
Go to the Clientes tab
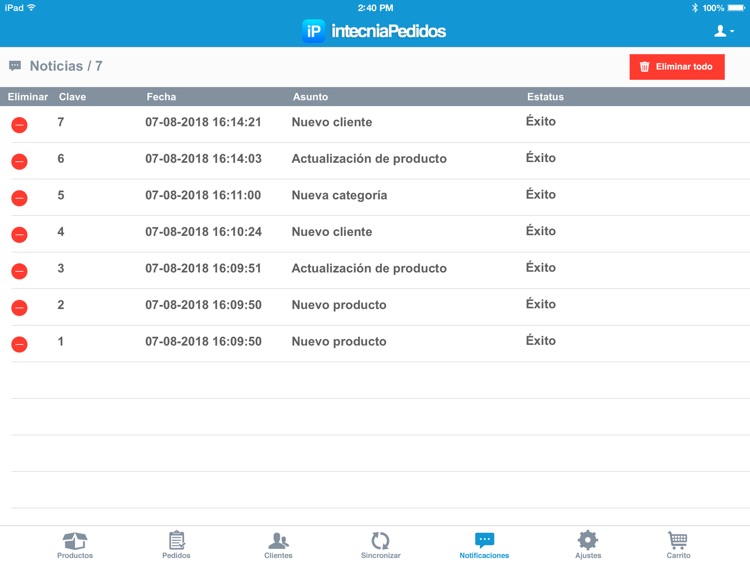[278, 545]
